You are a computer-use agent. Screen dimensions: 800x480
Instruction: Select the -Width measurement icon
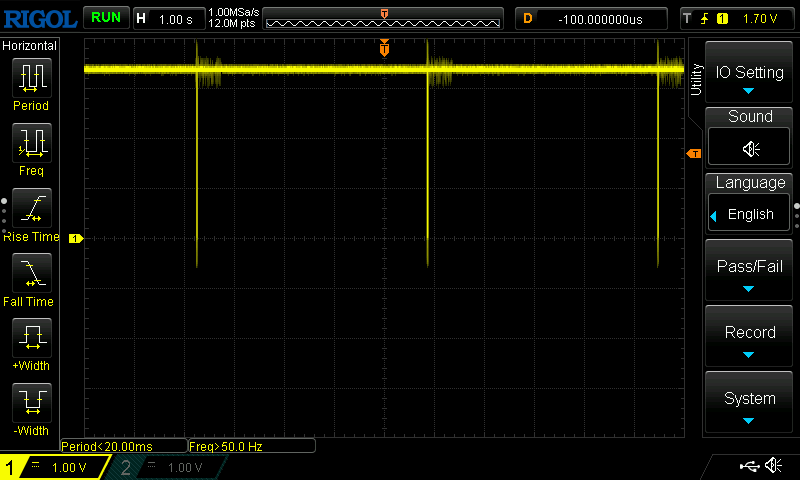pos(32,402)
